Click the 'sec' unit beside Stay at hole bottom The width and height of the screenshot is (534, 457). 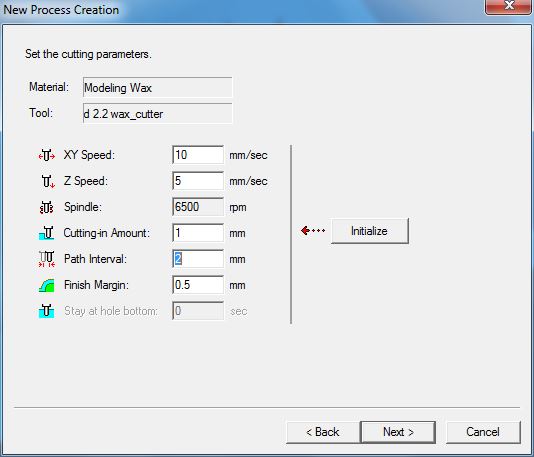click(239, 311)
